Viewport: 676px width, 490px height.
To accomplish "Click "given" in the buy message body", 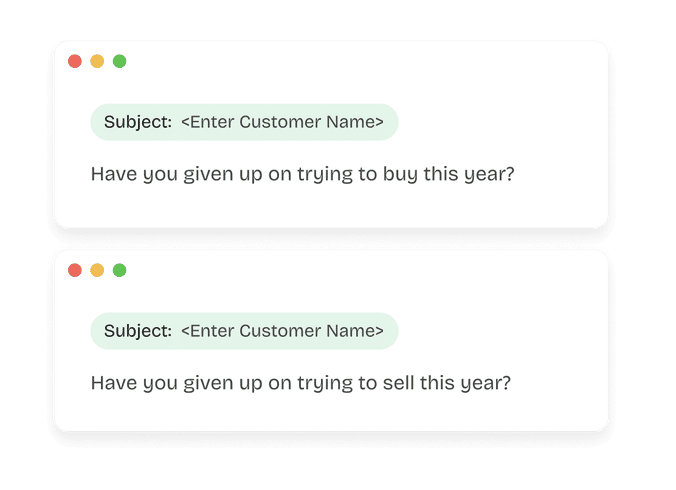I will [199, 174].
